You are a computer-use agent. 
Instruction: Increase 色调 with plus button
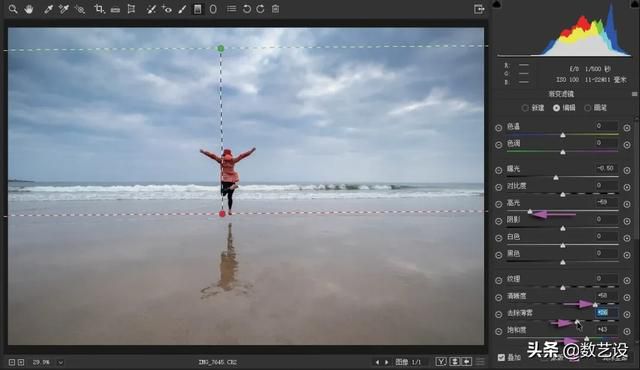tap(627, 145)
